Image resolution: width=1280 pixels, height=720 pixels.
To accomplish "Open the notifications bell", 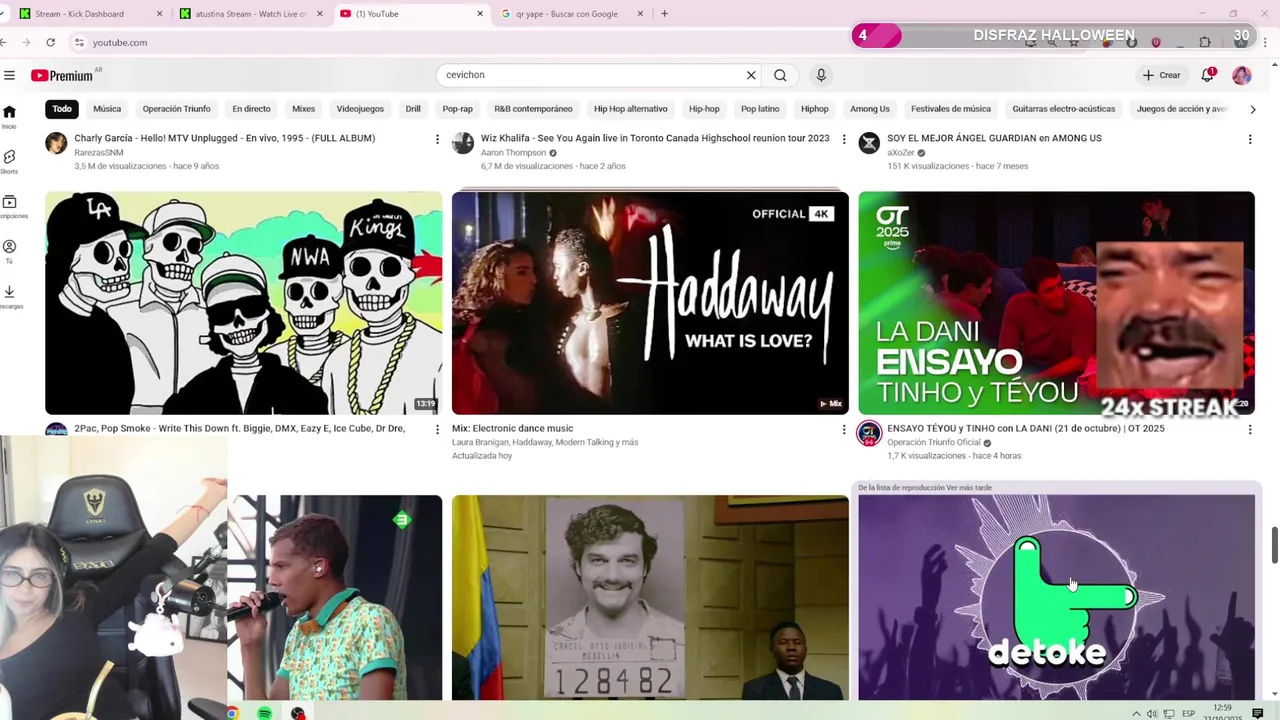I will pos(1208,75).
